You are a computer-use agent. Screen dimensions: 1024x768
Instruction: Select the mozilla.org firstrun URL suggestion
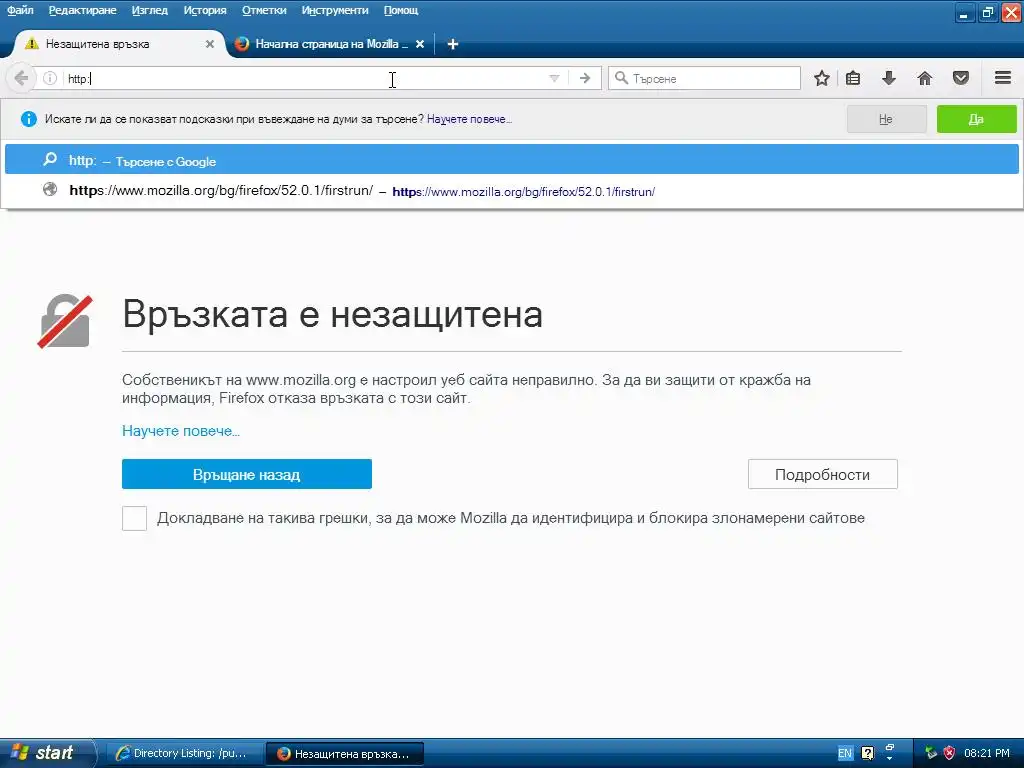click(x=511, y=191)
